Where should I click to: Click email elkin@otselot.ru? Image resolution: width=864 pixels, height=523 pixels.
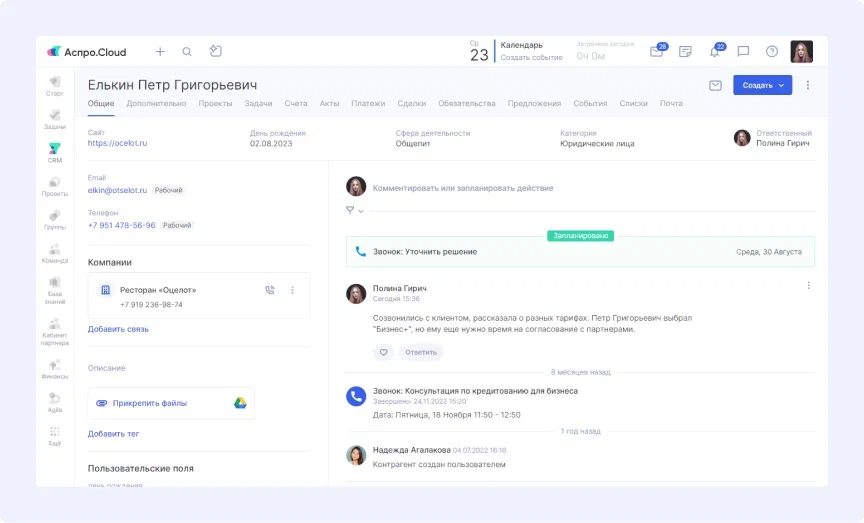coord(117,190)
